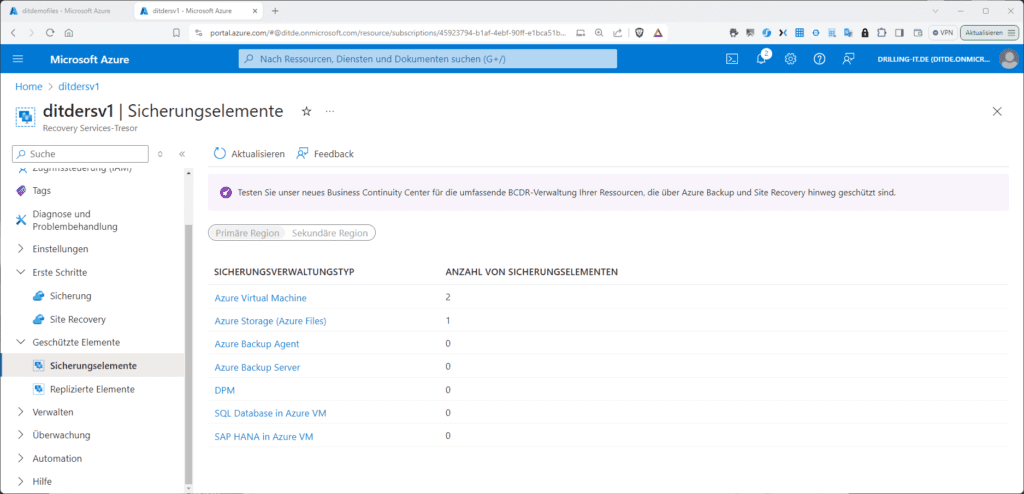Click the Replizierte Elemente icon
The height and width of the screenshot is (494, 1024).
(x=39, y=389)
